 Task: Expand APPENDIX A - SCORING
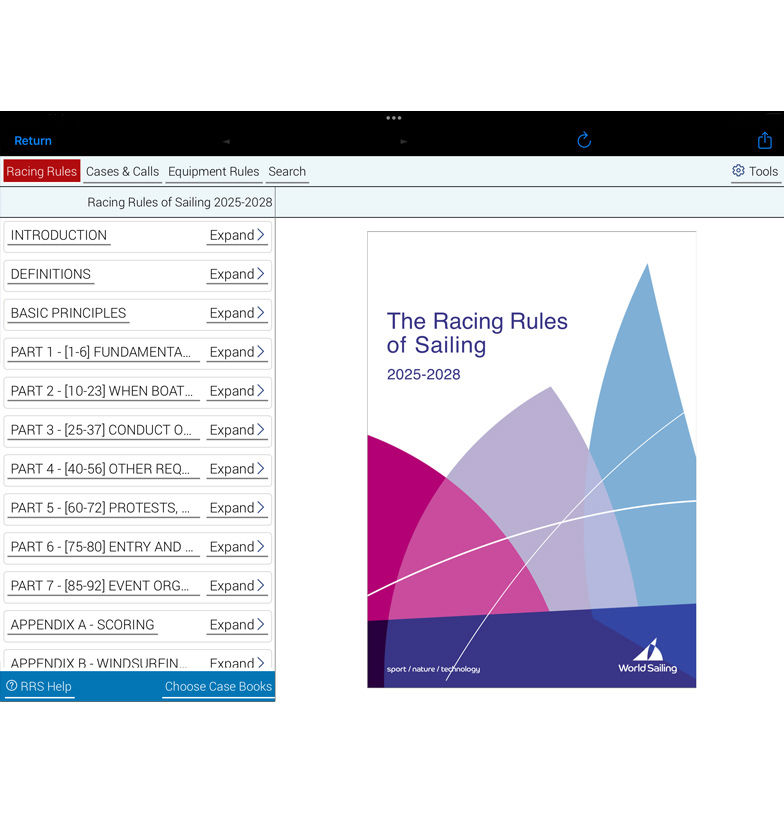pos(236,626)
